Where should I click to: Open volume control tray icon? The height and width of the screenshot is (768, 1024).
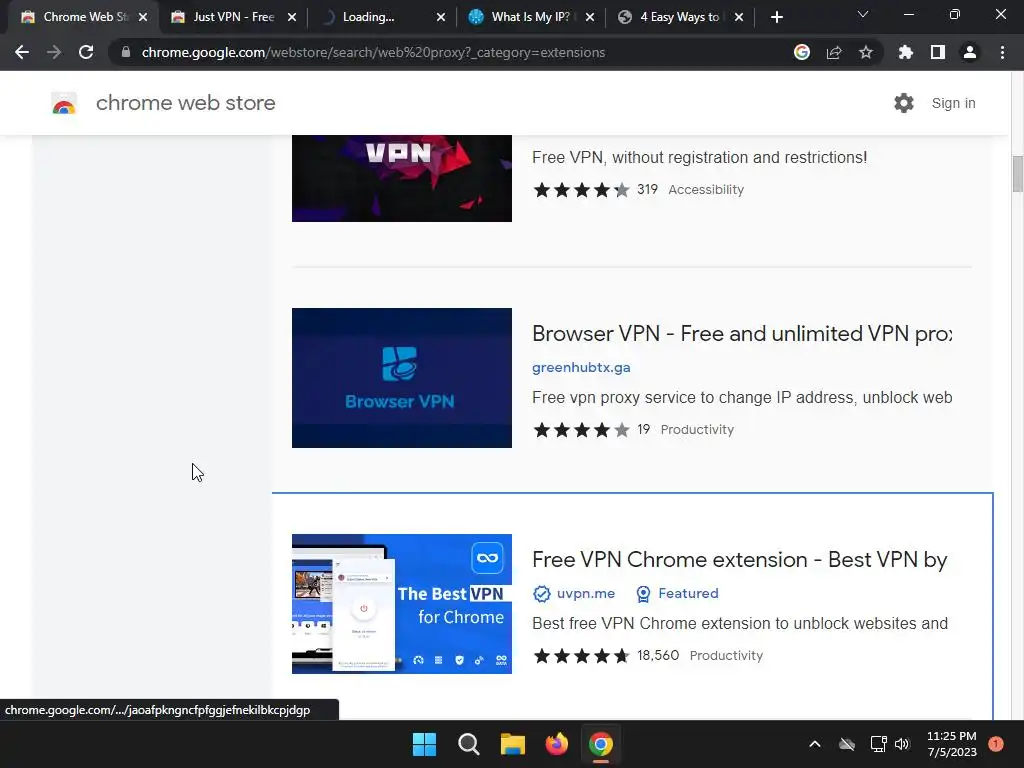click(903, 744)
